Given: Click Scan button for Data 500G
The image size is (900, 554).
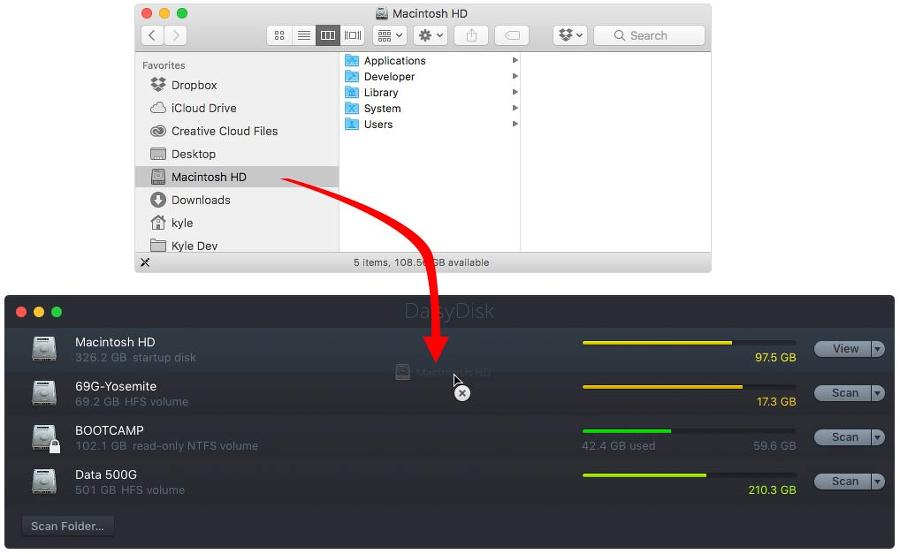Looking at the screenshot, I should [843, 481].
